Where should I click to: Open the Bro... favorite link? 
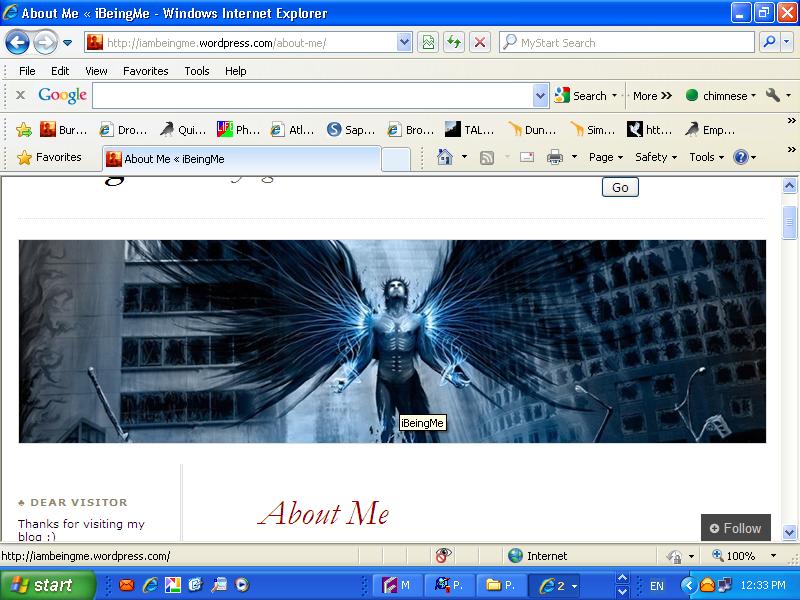coord(411,130)
